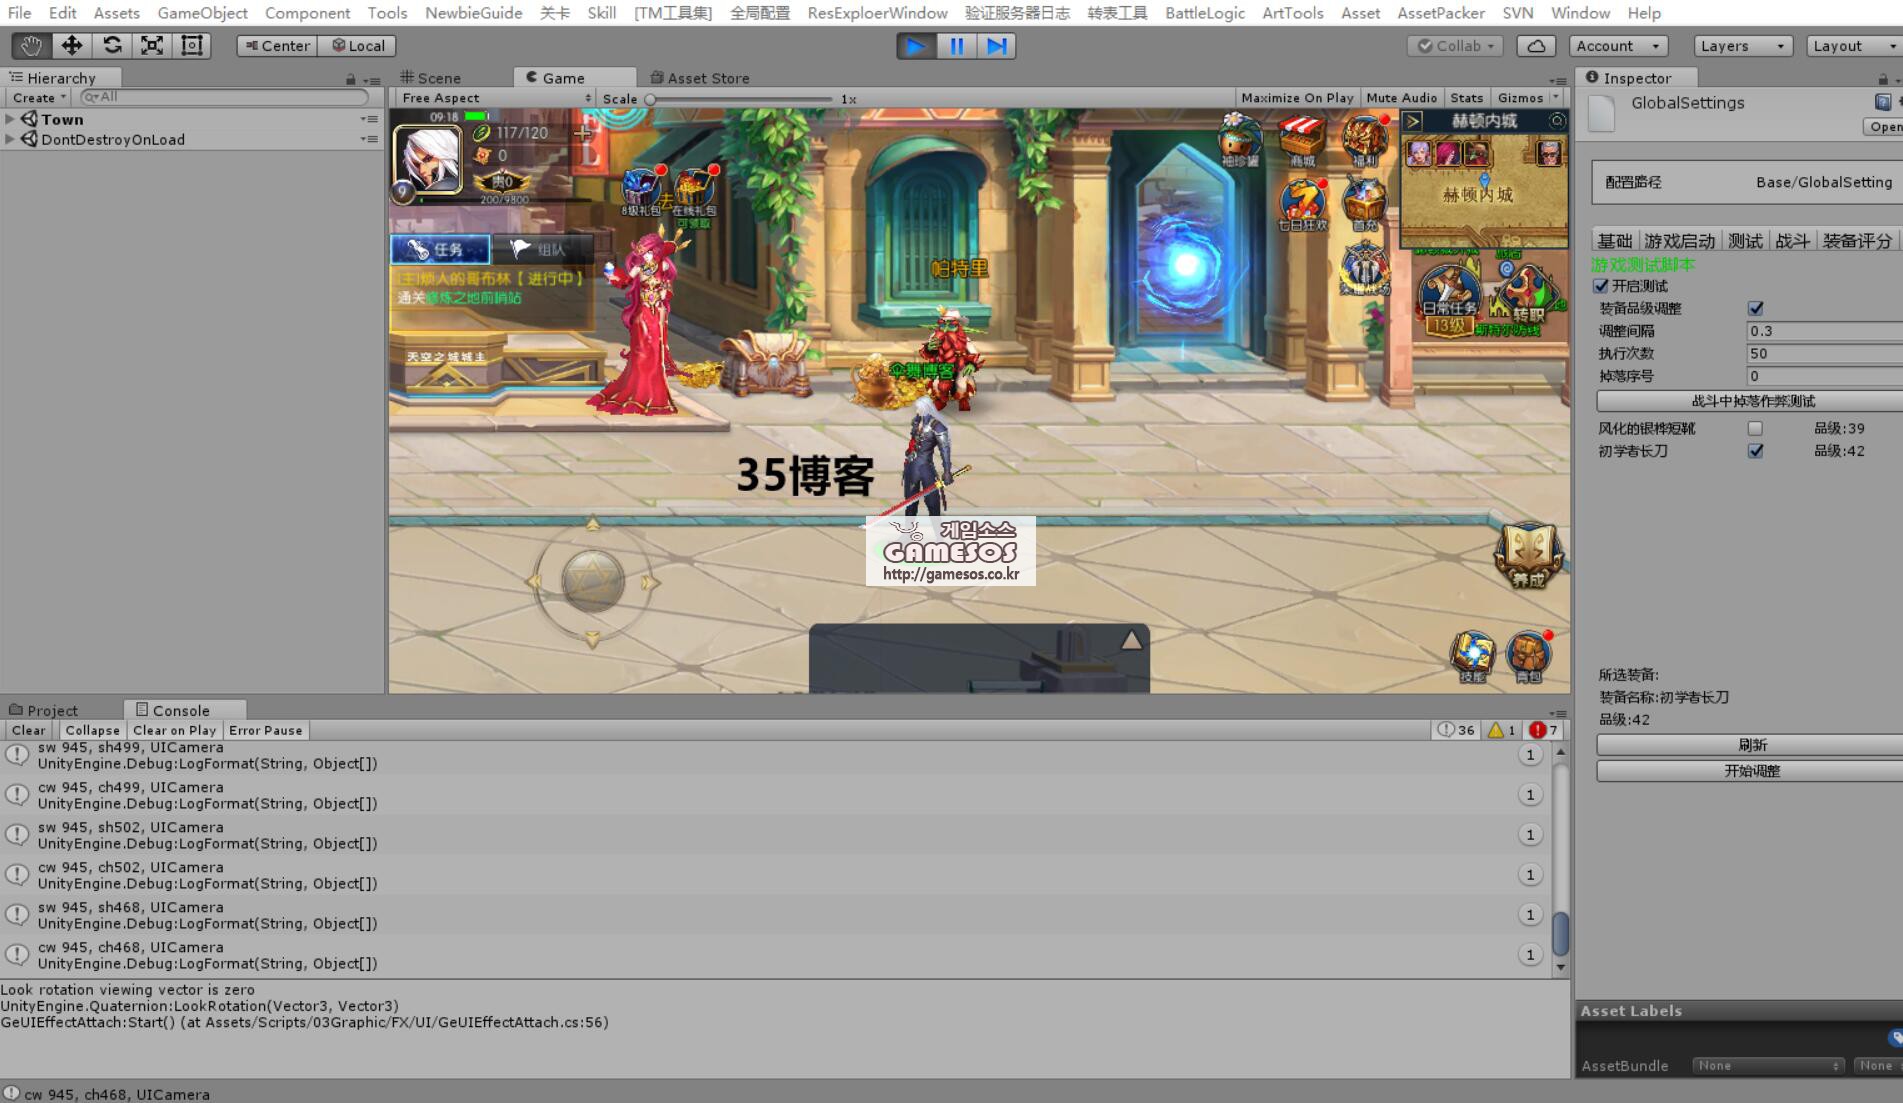
Task: Toggle the 开启测试 checkbox
Action: coord(1601,286)
